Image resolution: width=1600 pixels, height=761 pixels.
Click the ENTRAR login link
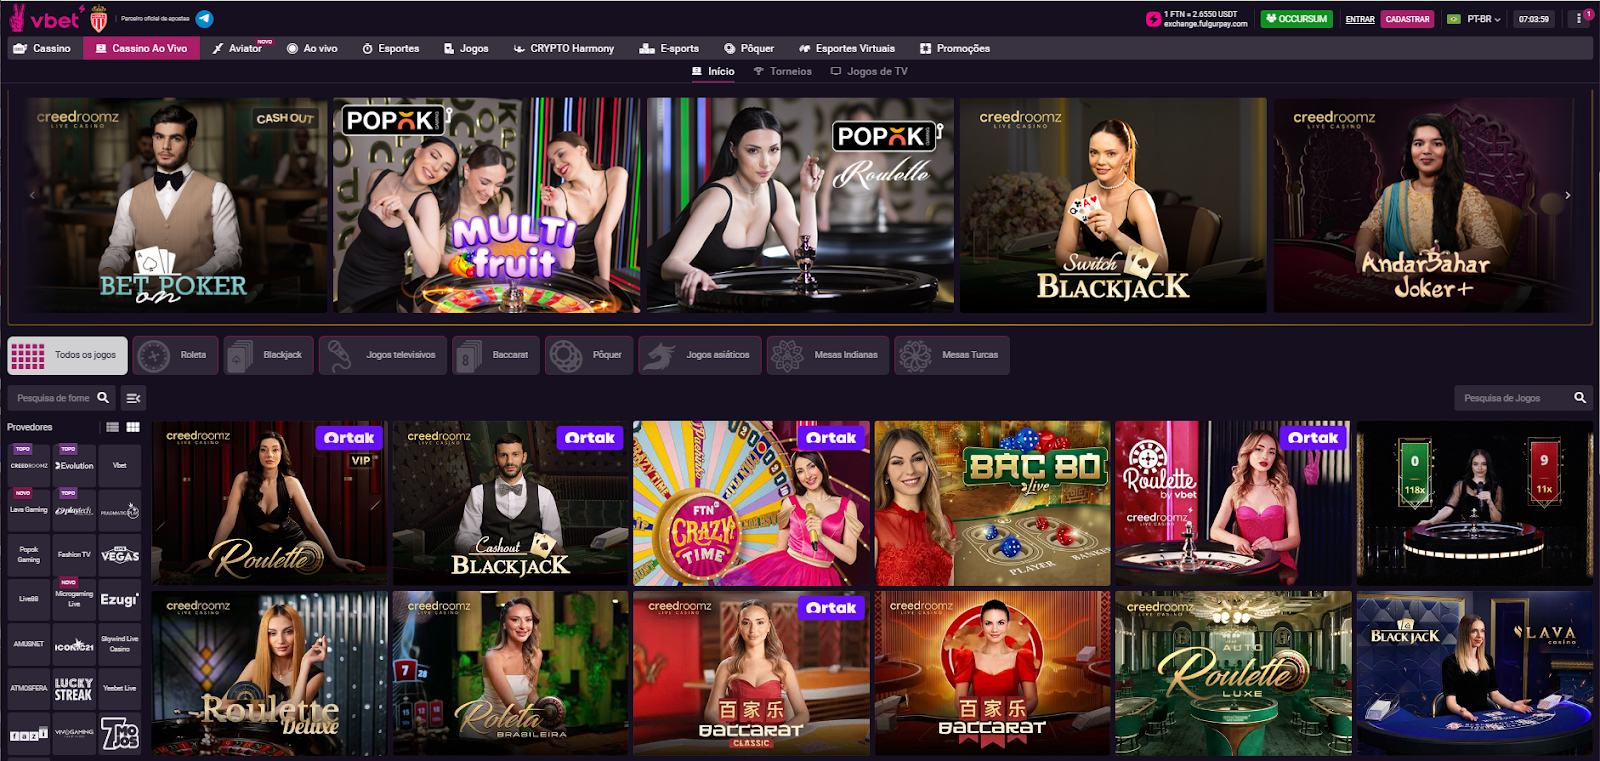click(x=1360, y=19)
